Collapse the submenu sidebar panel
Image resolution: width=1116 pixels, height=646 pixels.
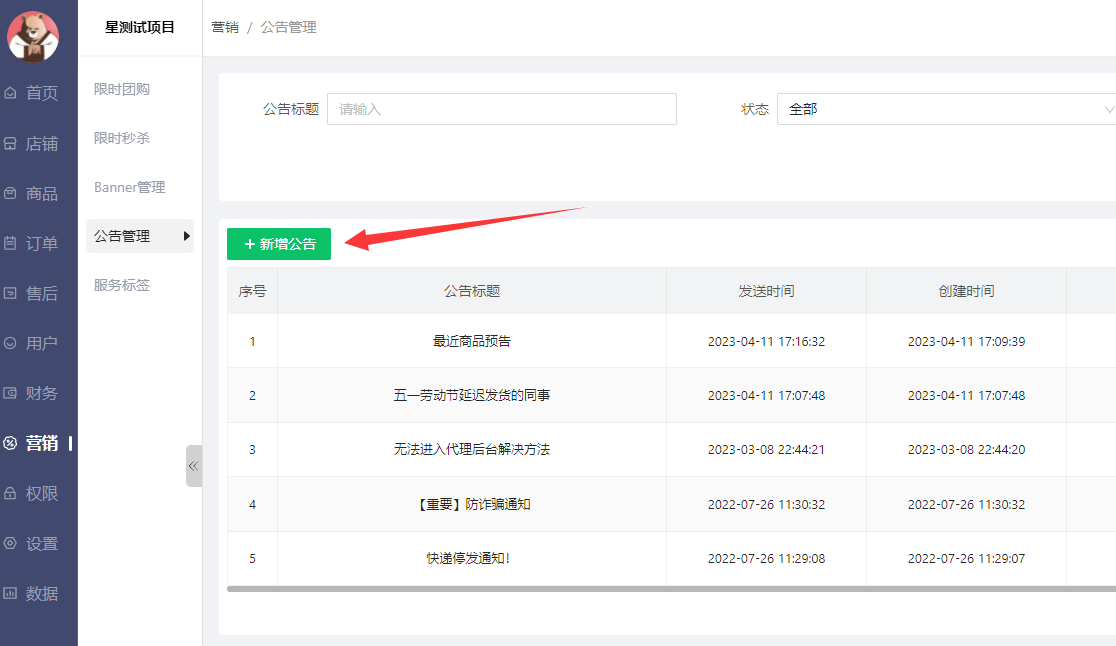pos(194,466)
